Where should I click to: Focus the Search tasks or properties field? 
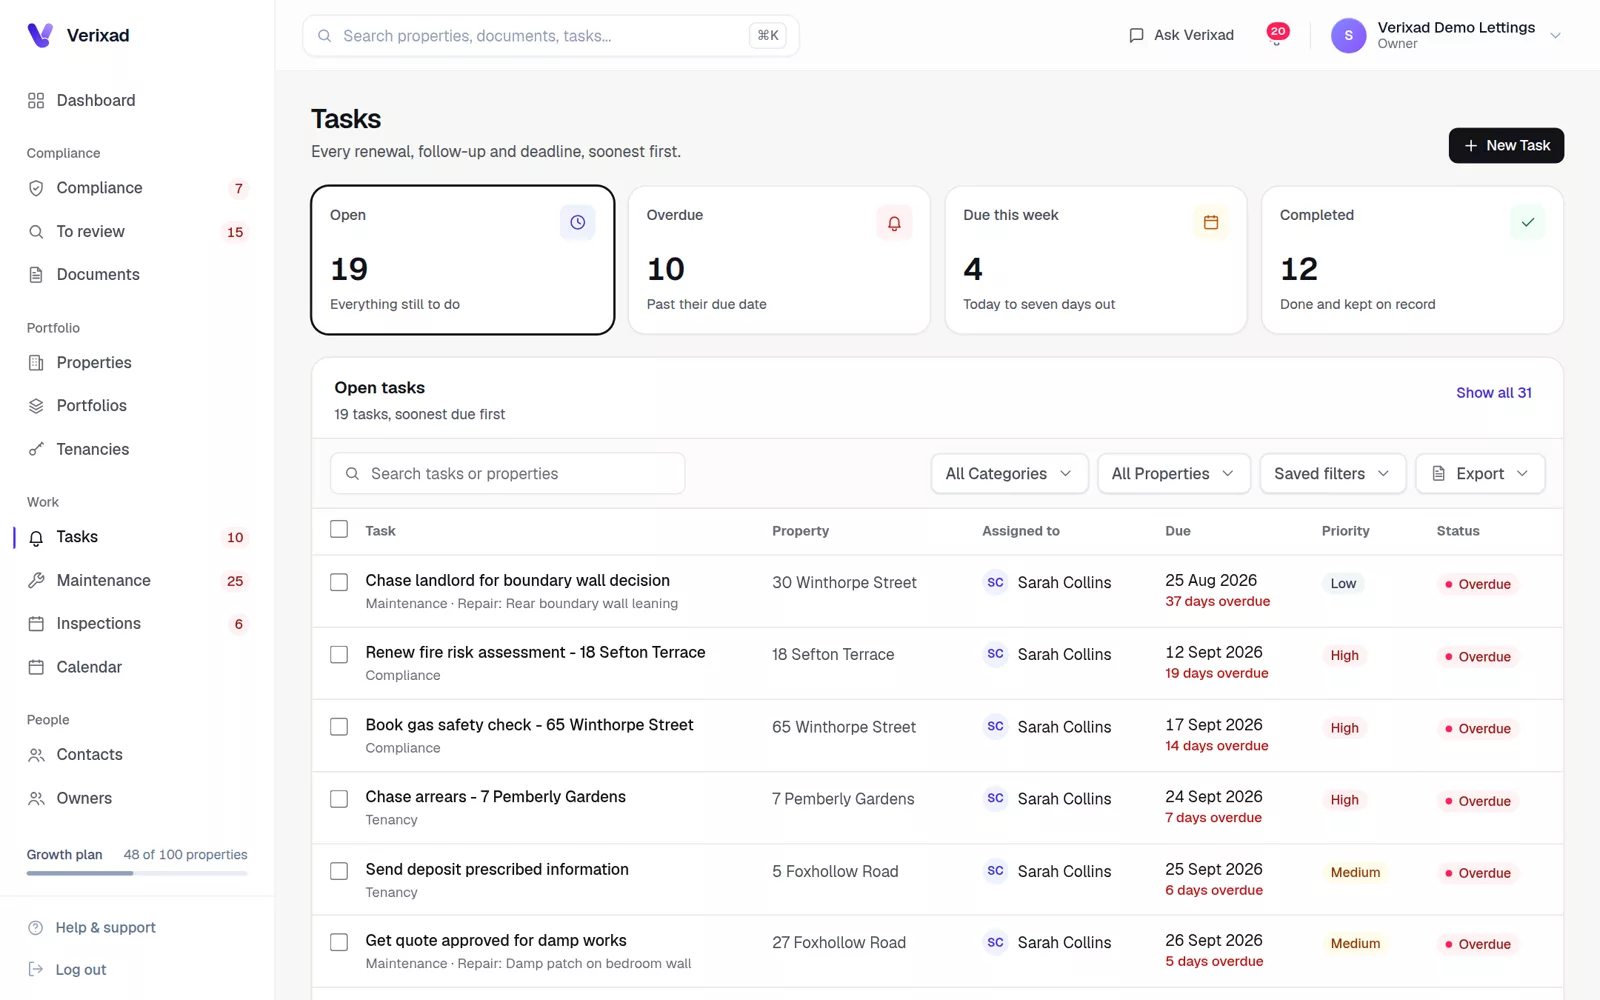tap(507, 474)
